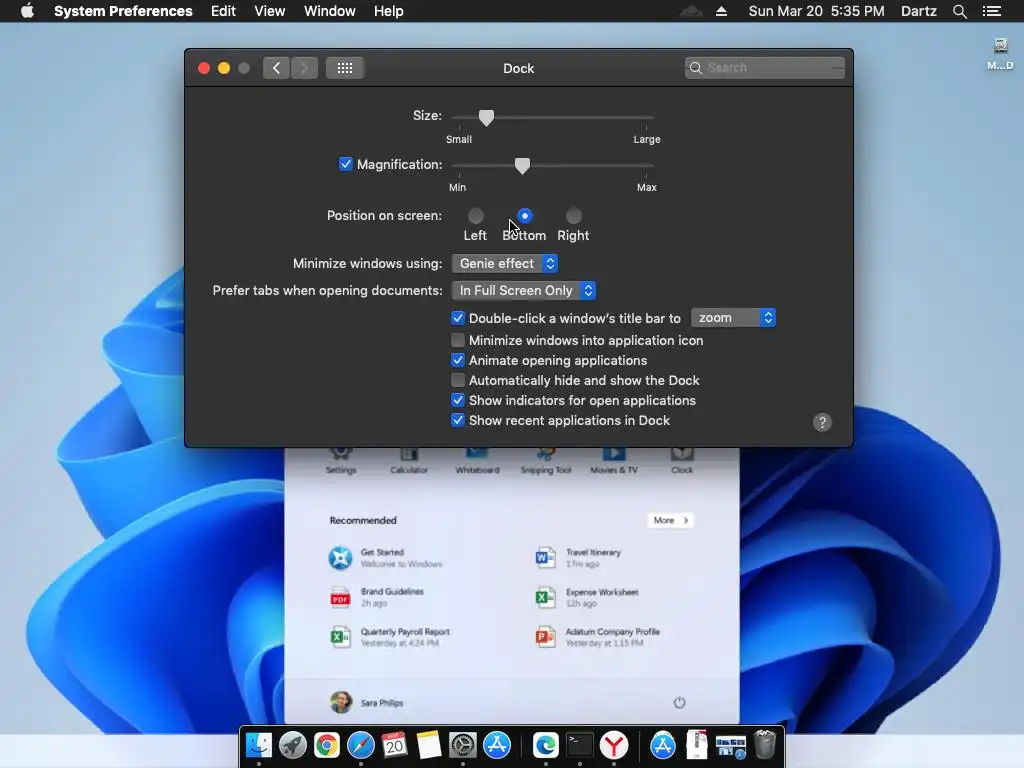The height and width of the screenshot is (768, 1024).
Task: Click the Magnification slider handle
Action: pyautogui.click(x=522, y=166)
